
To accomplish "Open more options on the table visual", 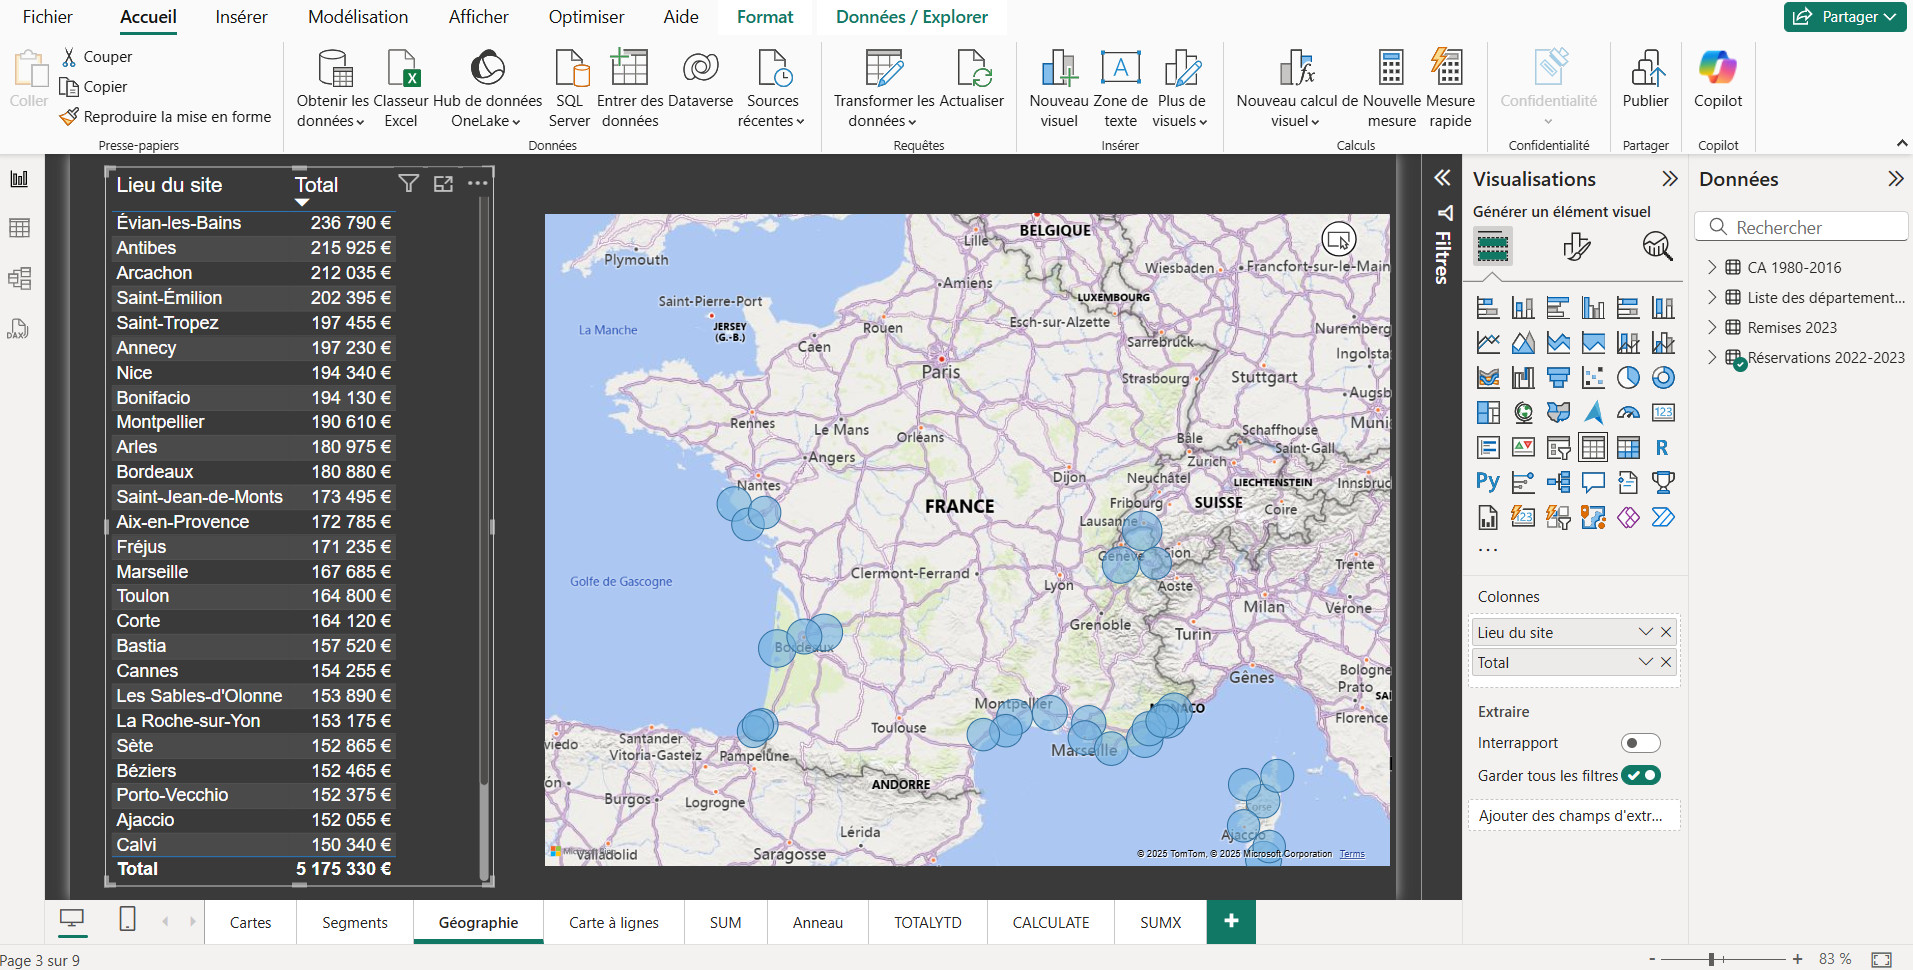I will (478, 183).
